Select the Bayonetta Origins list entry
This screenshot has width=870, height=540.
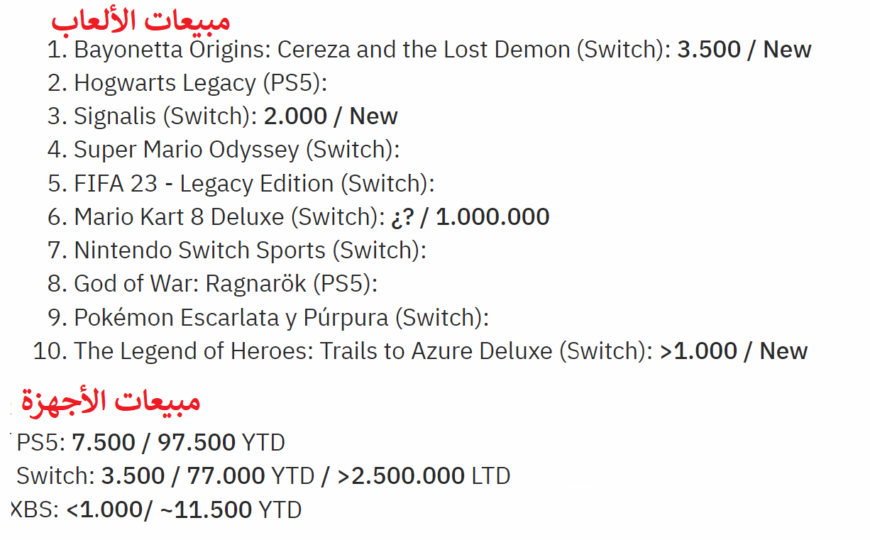pos(429,49)
